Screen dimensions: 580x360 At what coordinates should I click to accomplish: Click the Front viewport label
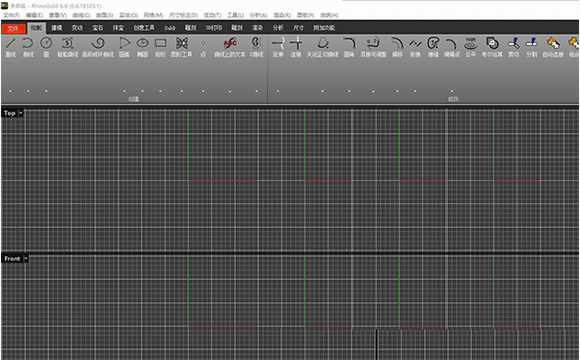tap(12, 259)
